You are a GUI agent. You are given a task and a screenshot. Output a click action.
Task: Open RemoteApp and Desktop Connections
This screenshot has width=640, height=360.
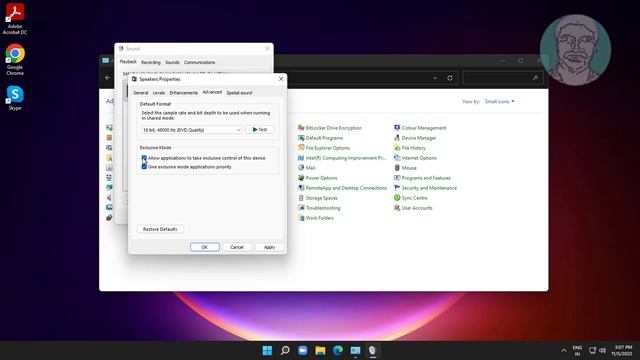(342, 188)
